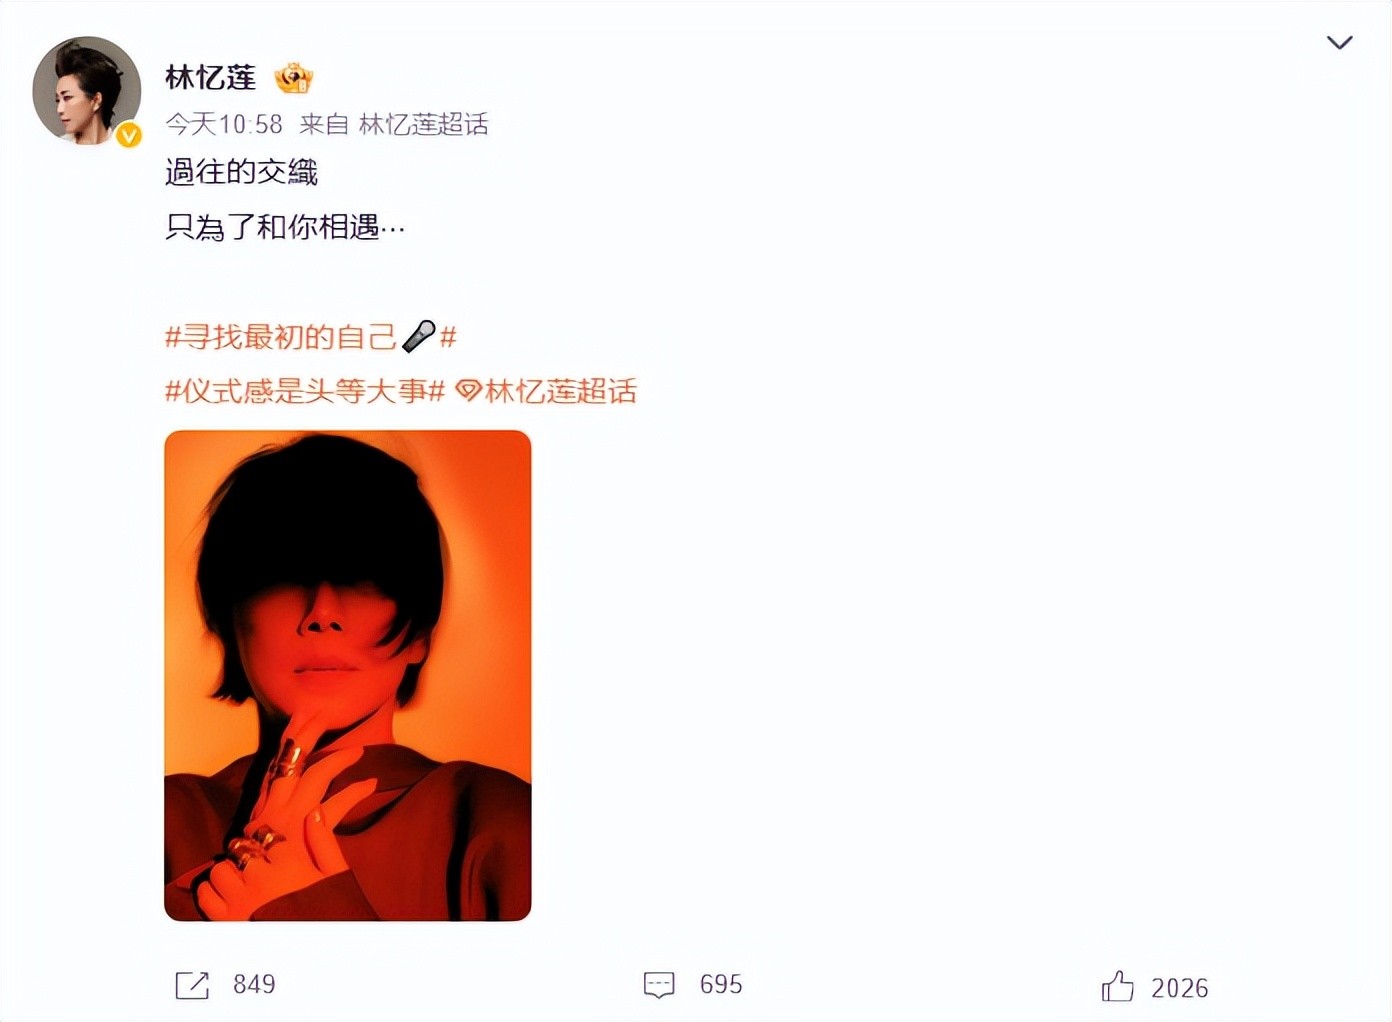The height and width of the screenshot is (1022, 1392).
Task: Open comments with speech bubble icon
Action: [x=659, y=985]
